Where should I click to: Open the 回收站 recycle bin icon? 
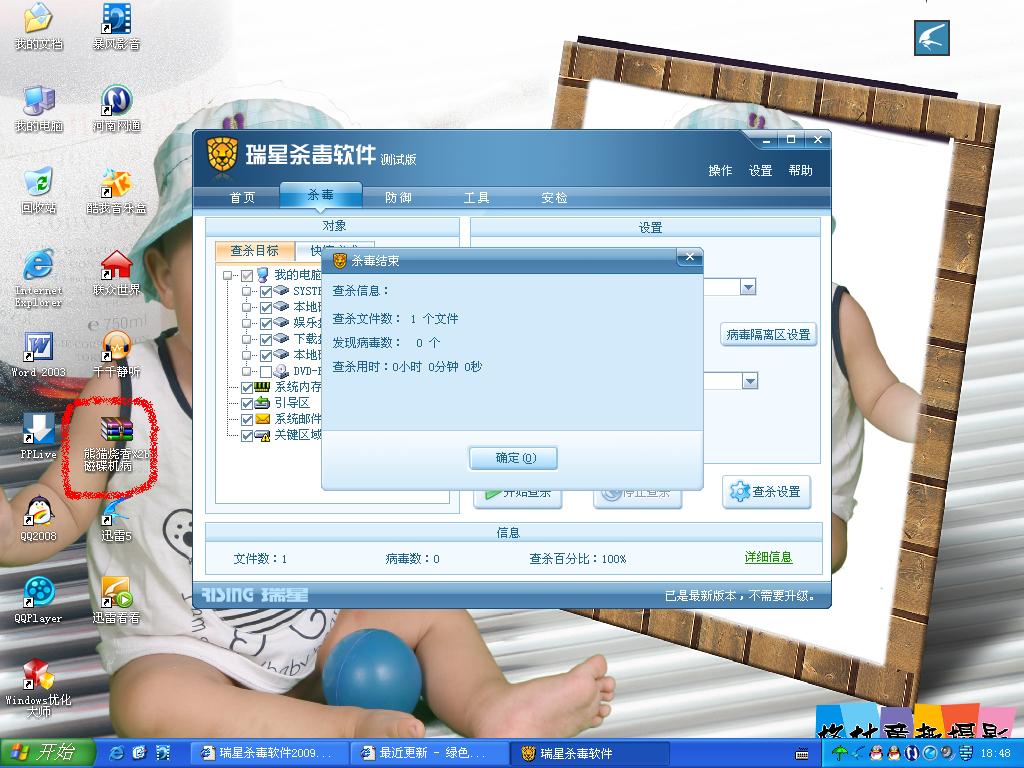pos(39,191)
